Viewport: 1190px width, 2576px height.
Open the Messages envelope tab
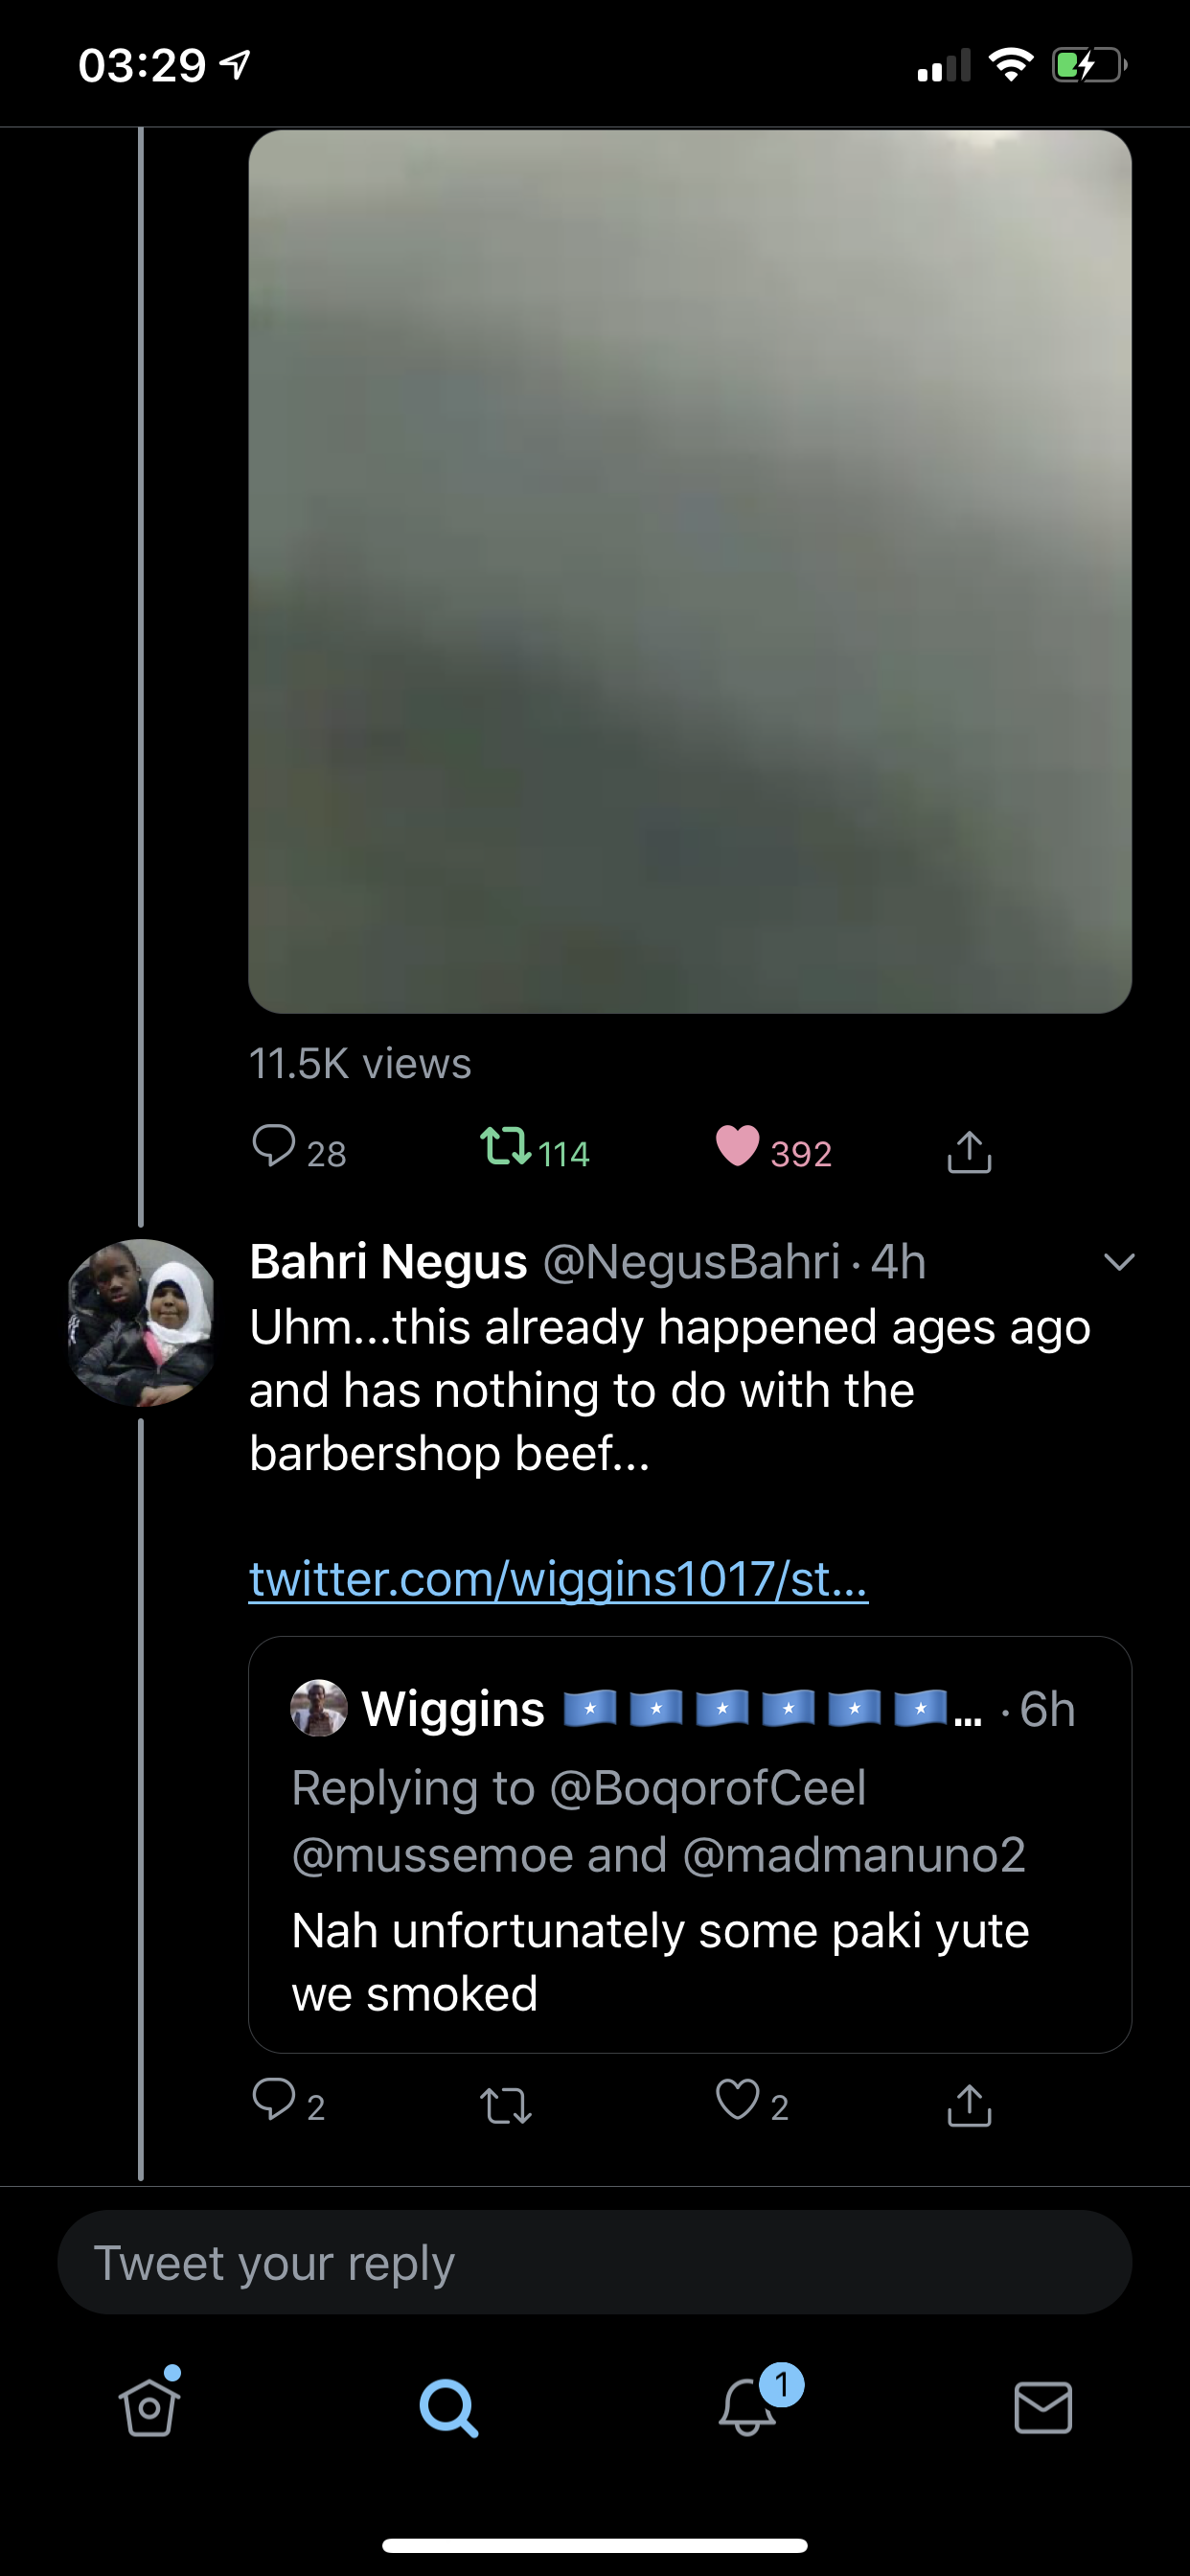1043,2408
